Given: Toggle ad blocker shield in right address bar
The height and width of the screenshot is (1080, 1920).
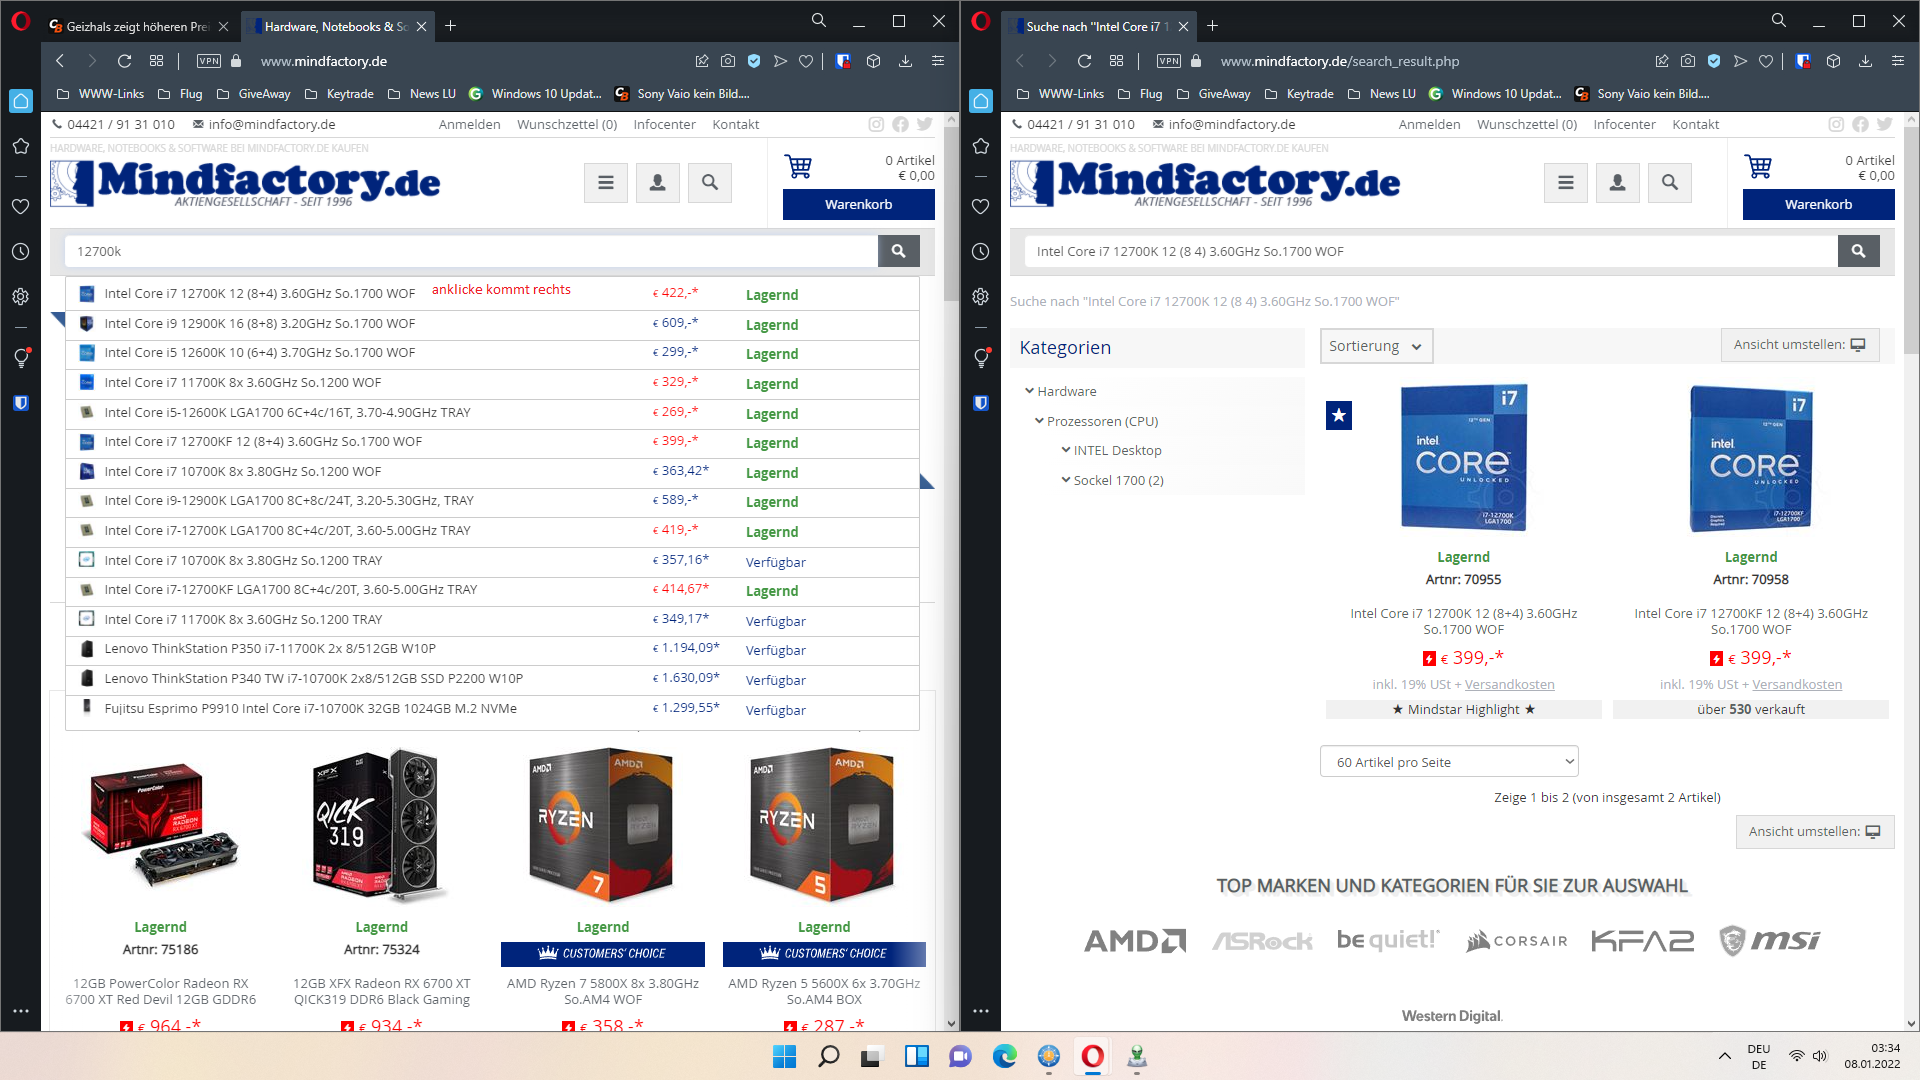Looking at the screenshot, I should coord(1714,61).
